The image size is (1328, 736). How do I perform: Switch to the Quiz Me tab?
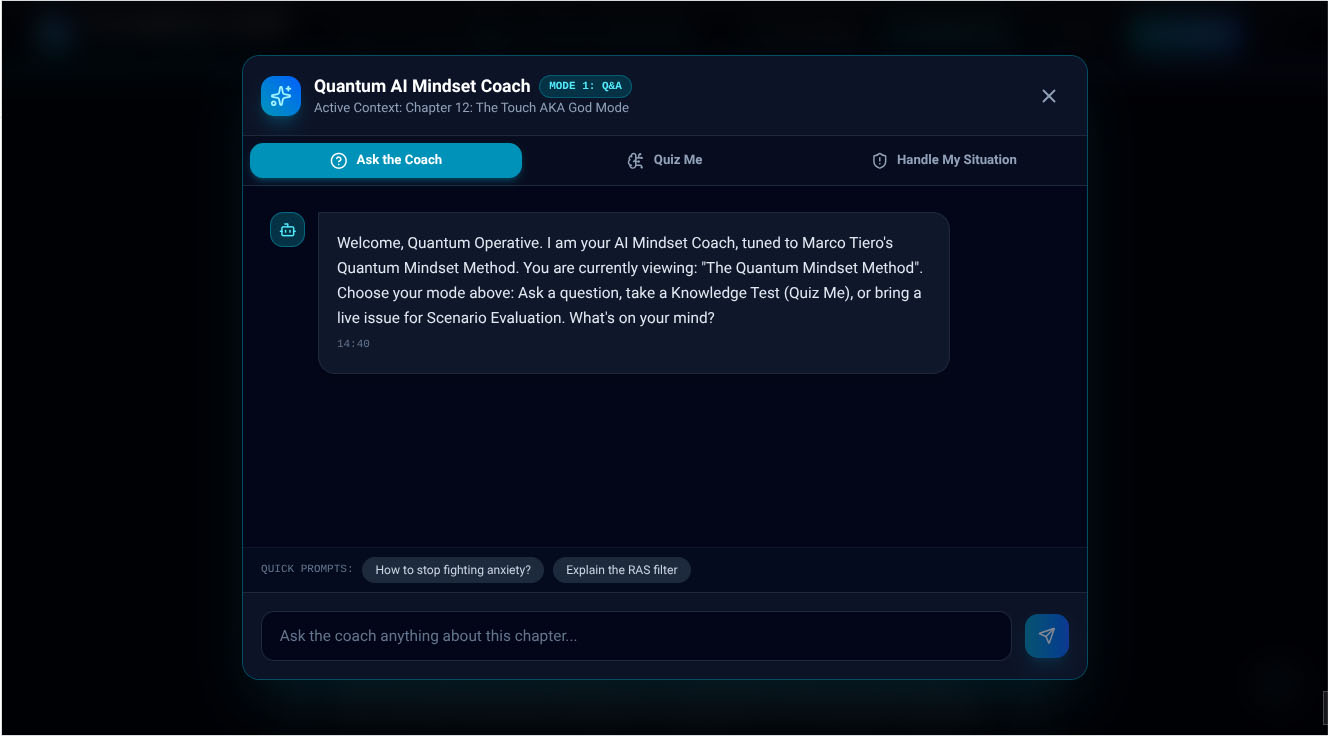coord(665,160)
